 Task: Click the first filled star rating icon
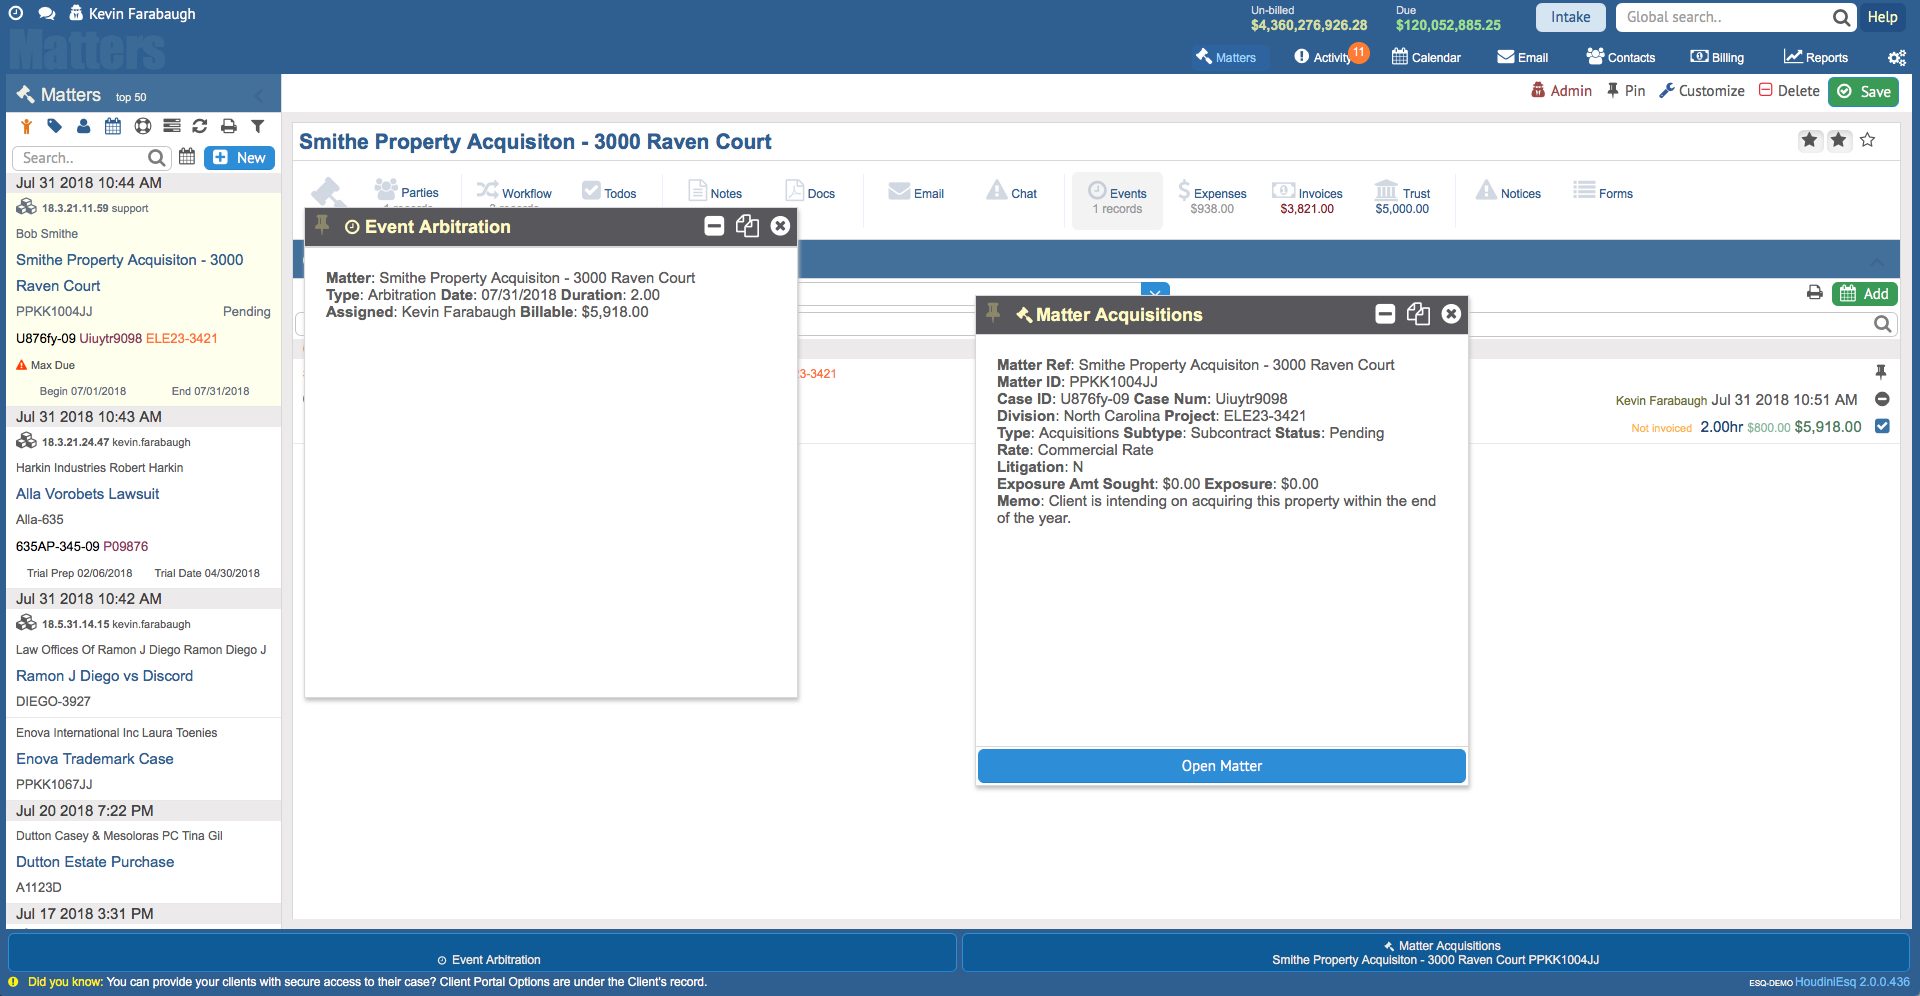click(1810, 140)
